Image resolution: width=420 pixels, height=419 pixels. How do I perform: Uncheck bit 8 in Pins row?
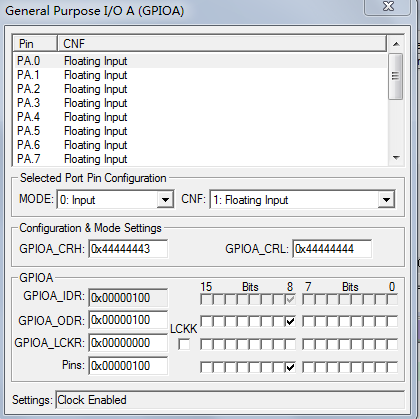pos(290,367)
